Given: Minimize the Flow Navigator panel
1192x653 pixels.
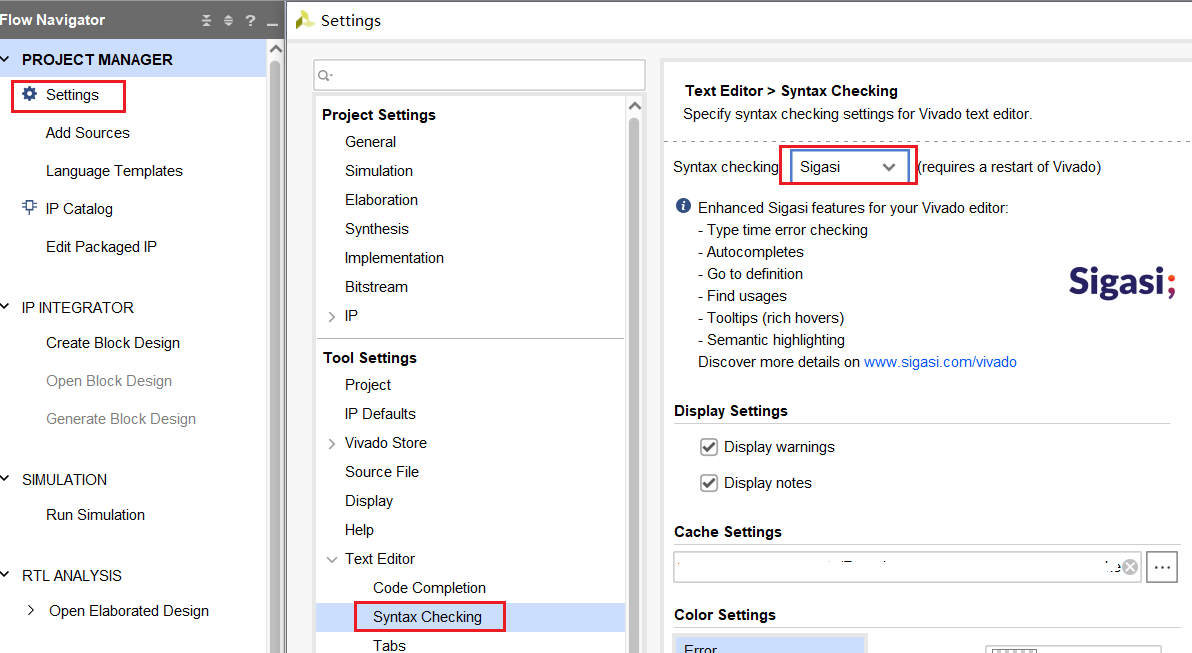Looking at the screenshot, I should [x=272, y=22].
